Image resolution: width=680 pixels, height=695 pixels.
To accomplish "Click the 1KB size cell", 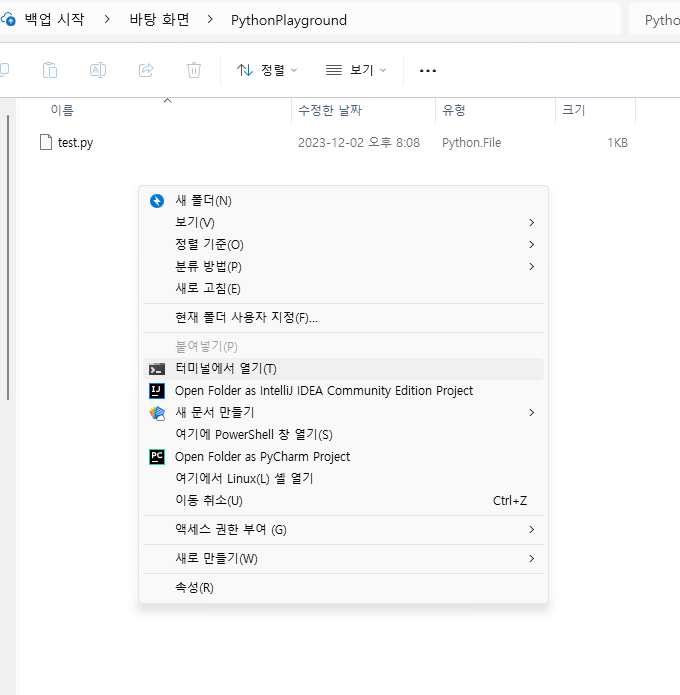I will [x=617, y=143].
